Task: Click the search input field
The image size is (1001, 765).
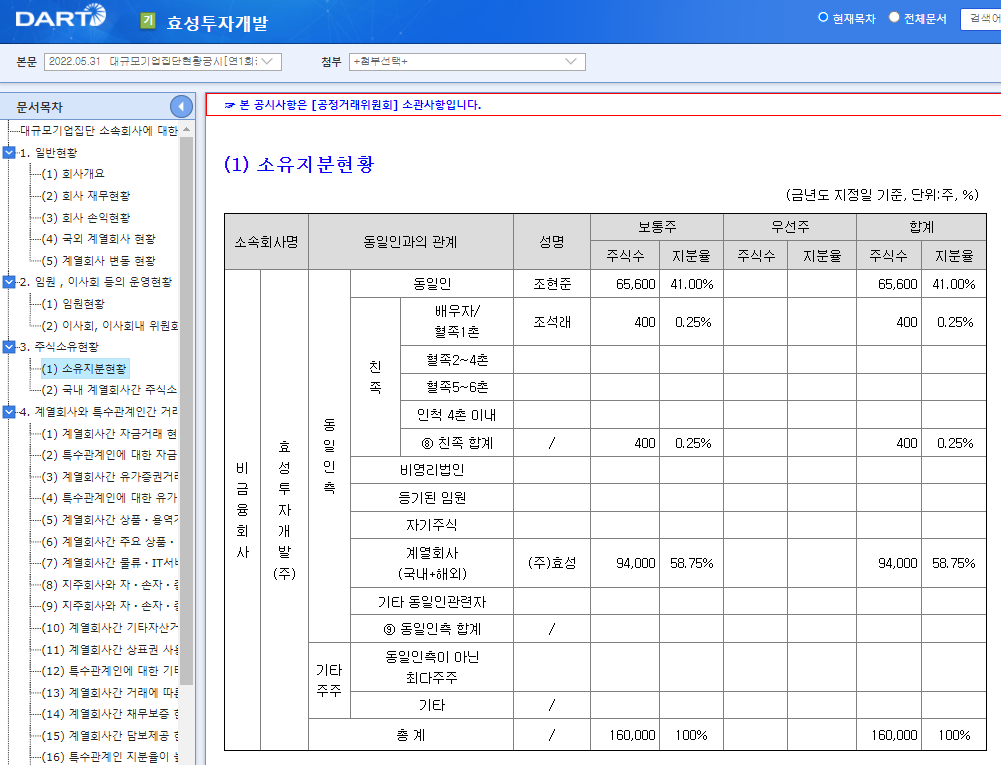Action: tap(981, 19)
